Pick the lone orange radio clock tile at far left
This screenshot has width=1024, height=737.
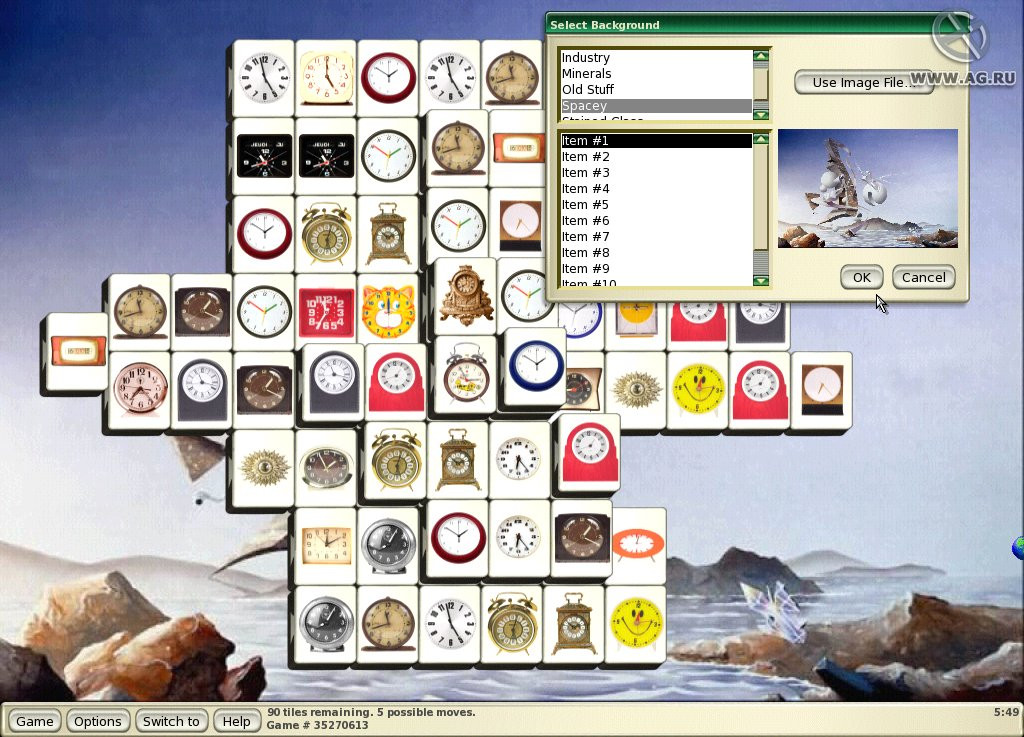pyautogui.click(x=77, y=351)
